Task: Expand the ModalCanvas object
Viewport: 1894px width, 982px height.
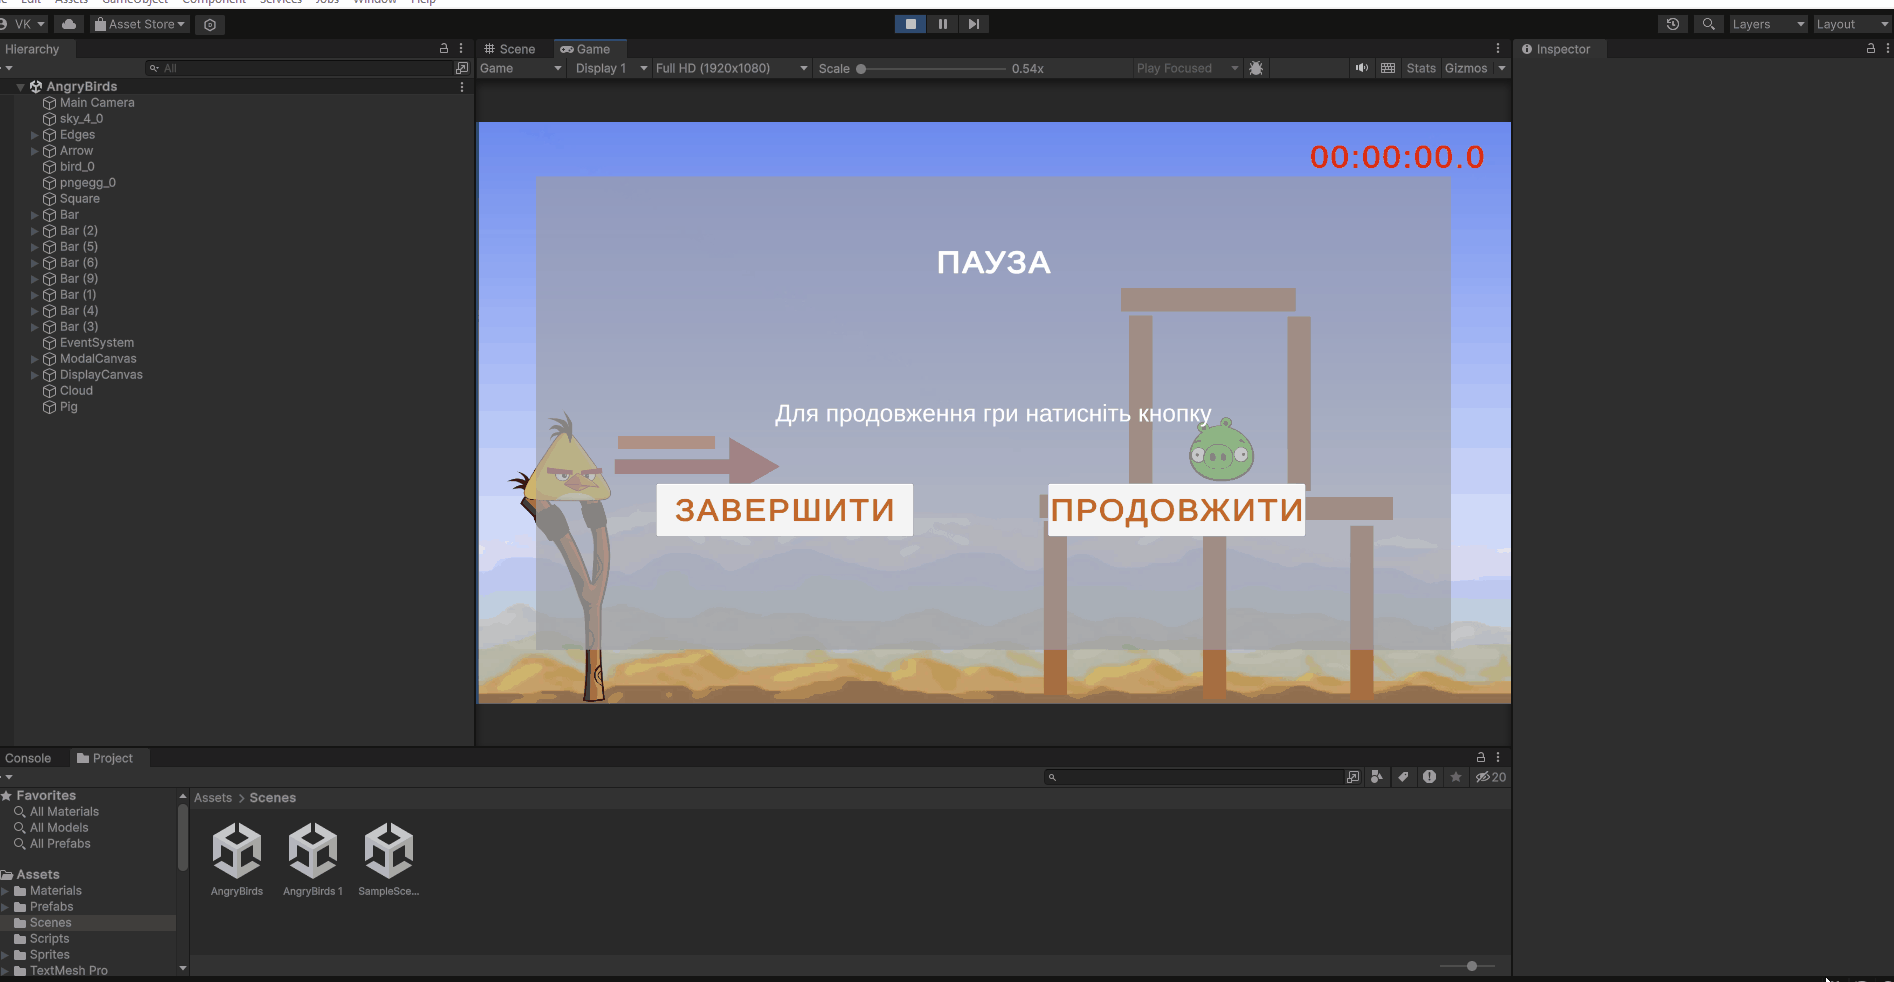Action: click(x=34, y=359)
